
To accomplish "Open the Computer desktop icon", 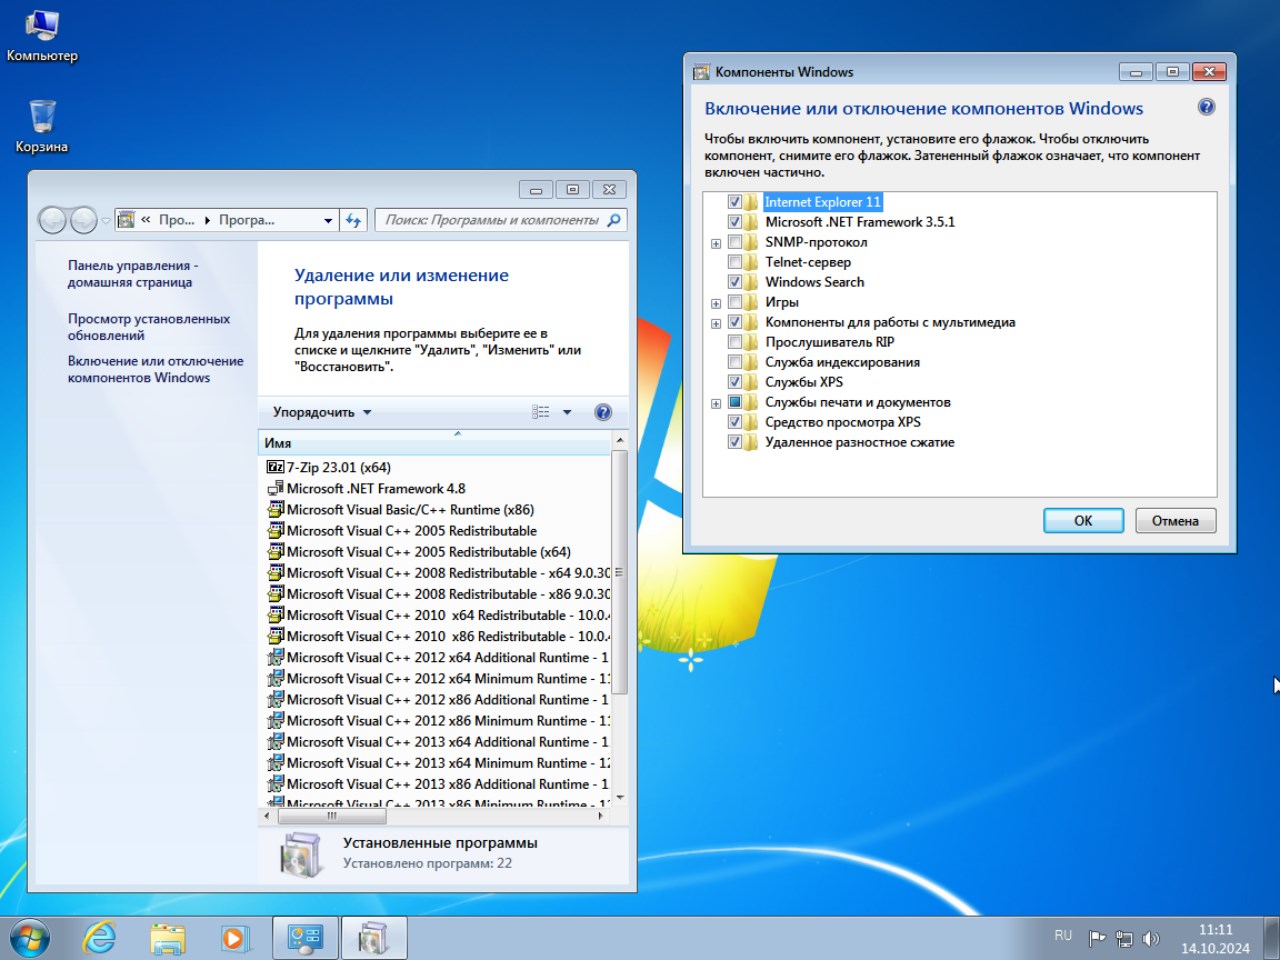I will [x=42, y=36].
